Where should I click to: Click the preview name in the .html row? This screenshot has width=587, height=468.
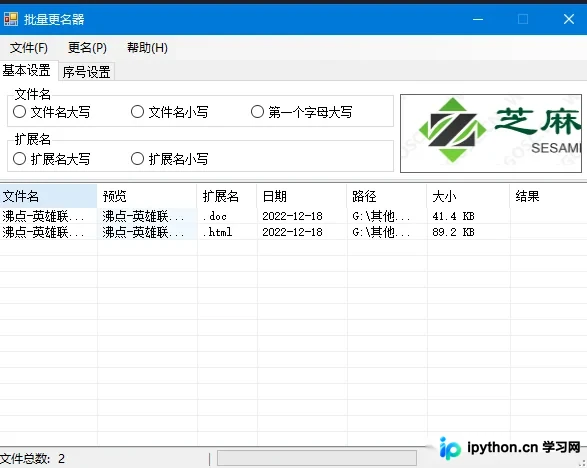point(143,232)
